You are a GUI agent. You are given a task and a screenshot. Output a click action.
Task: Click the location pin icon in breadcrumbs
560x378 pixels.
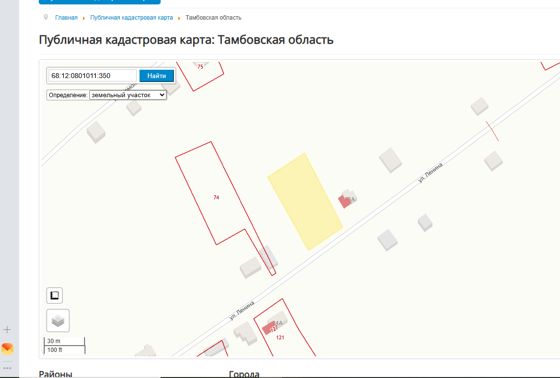(x=46, y=17)
